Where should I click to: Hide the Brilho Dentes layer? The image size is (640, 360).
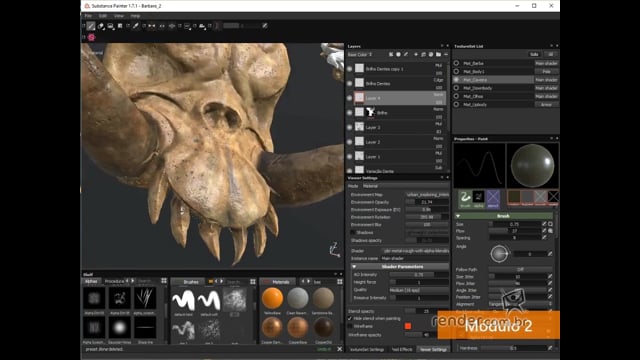click(349, 83)
